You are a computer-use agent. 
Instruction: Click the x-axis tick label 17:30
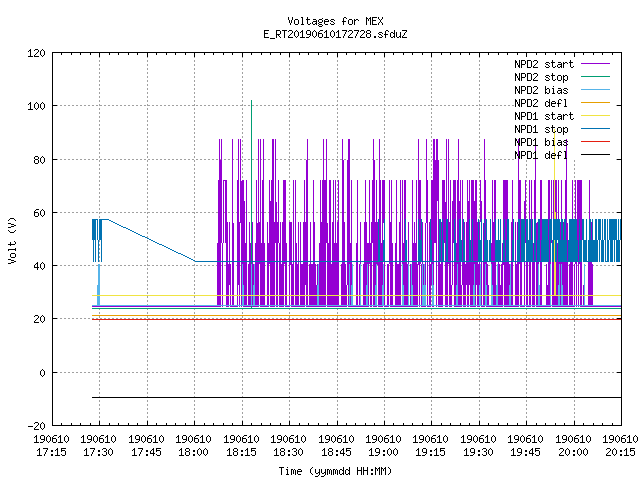point(98,452)
